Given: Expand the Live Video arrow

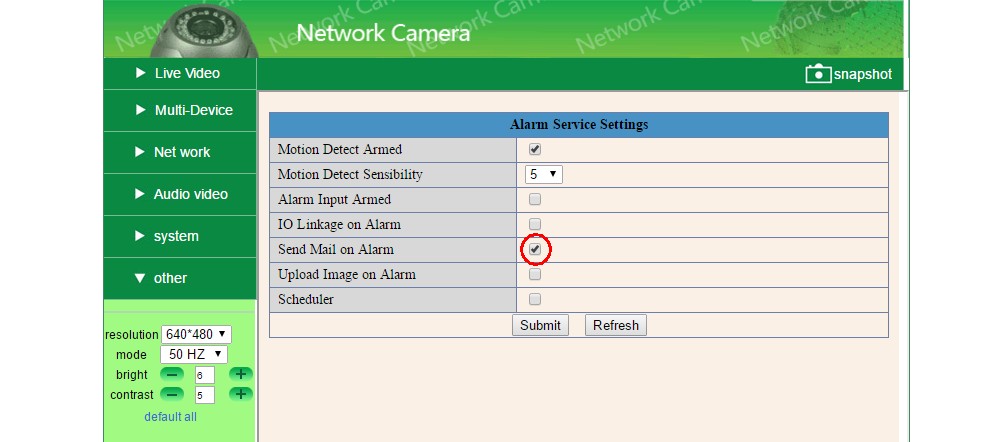Looking at the screenshot, I should tap(141, 73).
